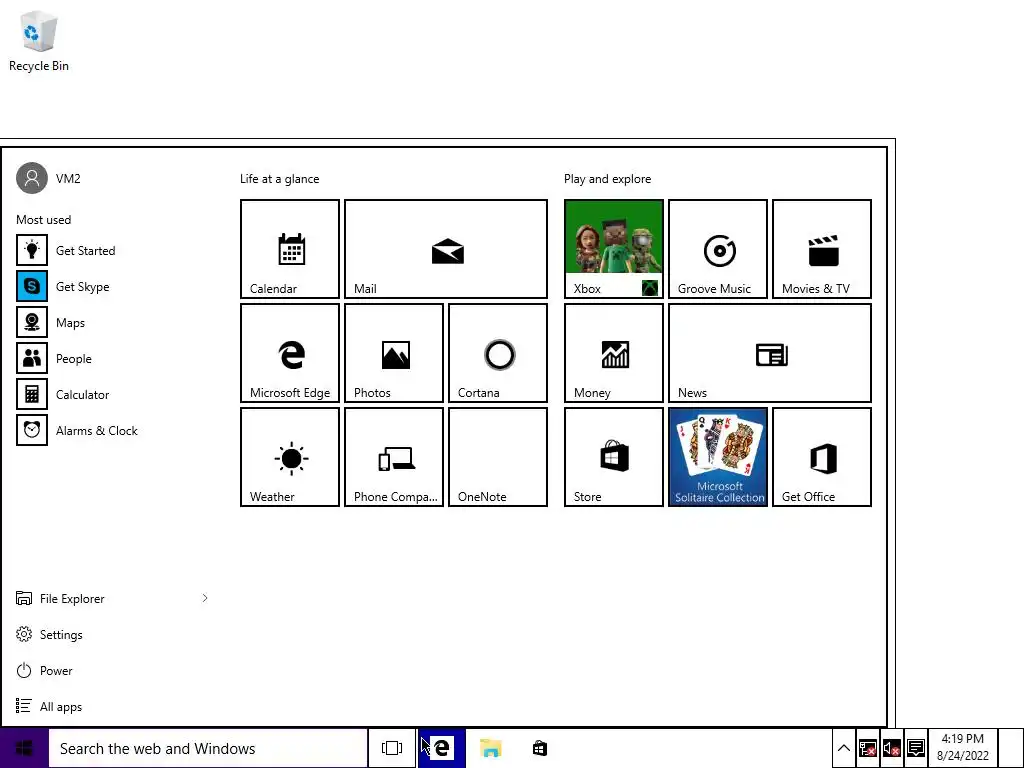This screenshot has height=768, width=1024.
Task: Open Store from the taskbar
Action: coord(539,748)
